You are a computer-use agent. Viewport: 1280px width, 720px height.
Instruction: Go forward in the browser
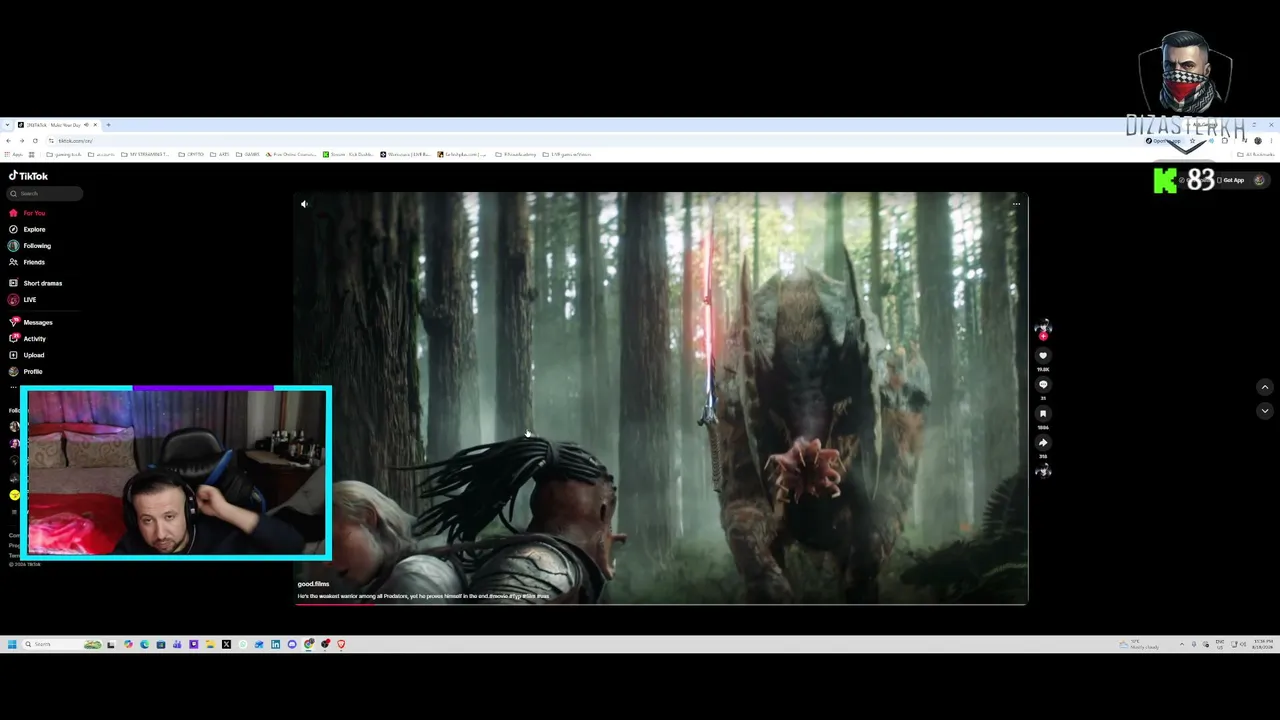point(21,141)
